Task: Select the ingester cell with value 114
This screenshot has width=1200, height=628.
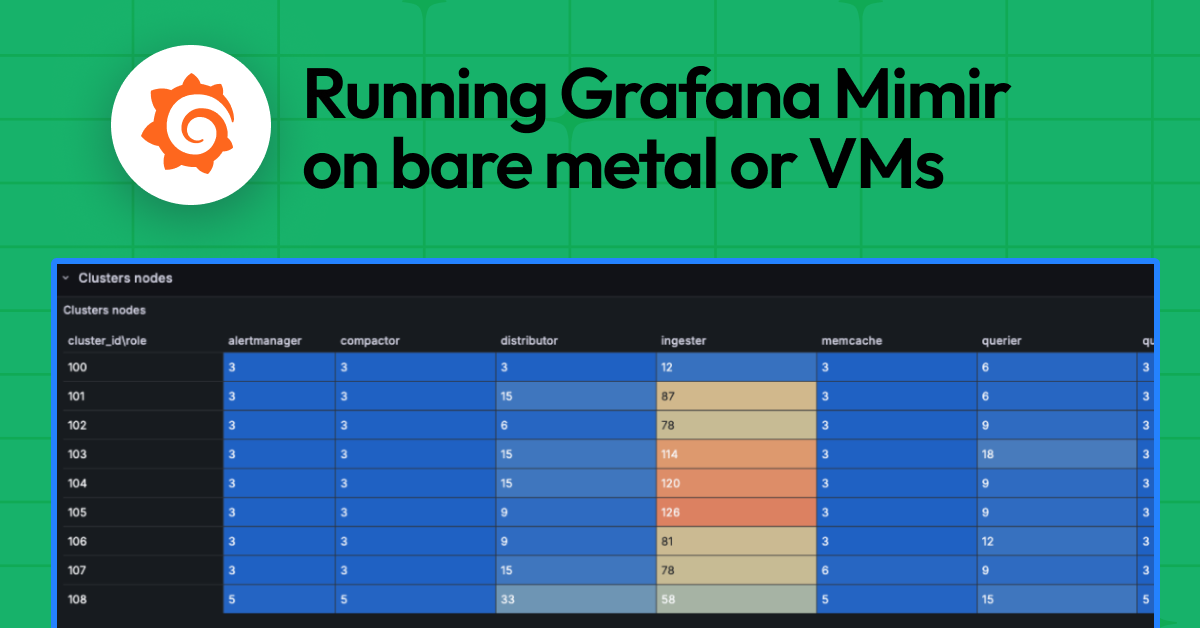Action: pyautogui.click(x=736, y=454)
